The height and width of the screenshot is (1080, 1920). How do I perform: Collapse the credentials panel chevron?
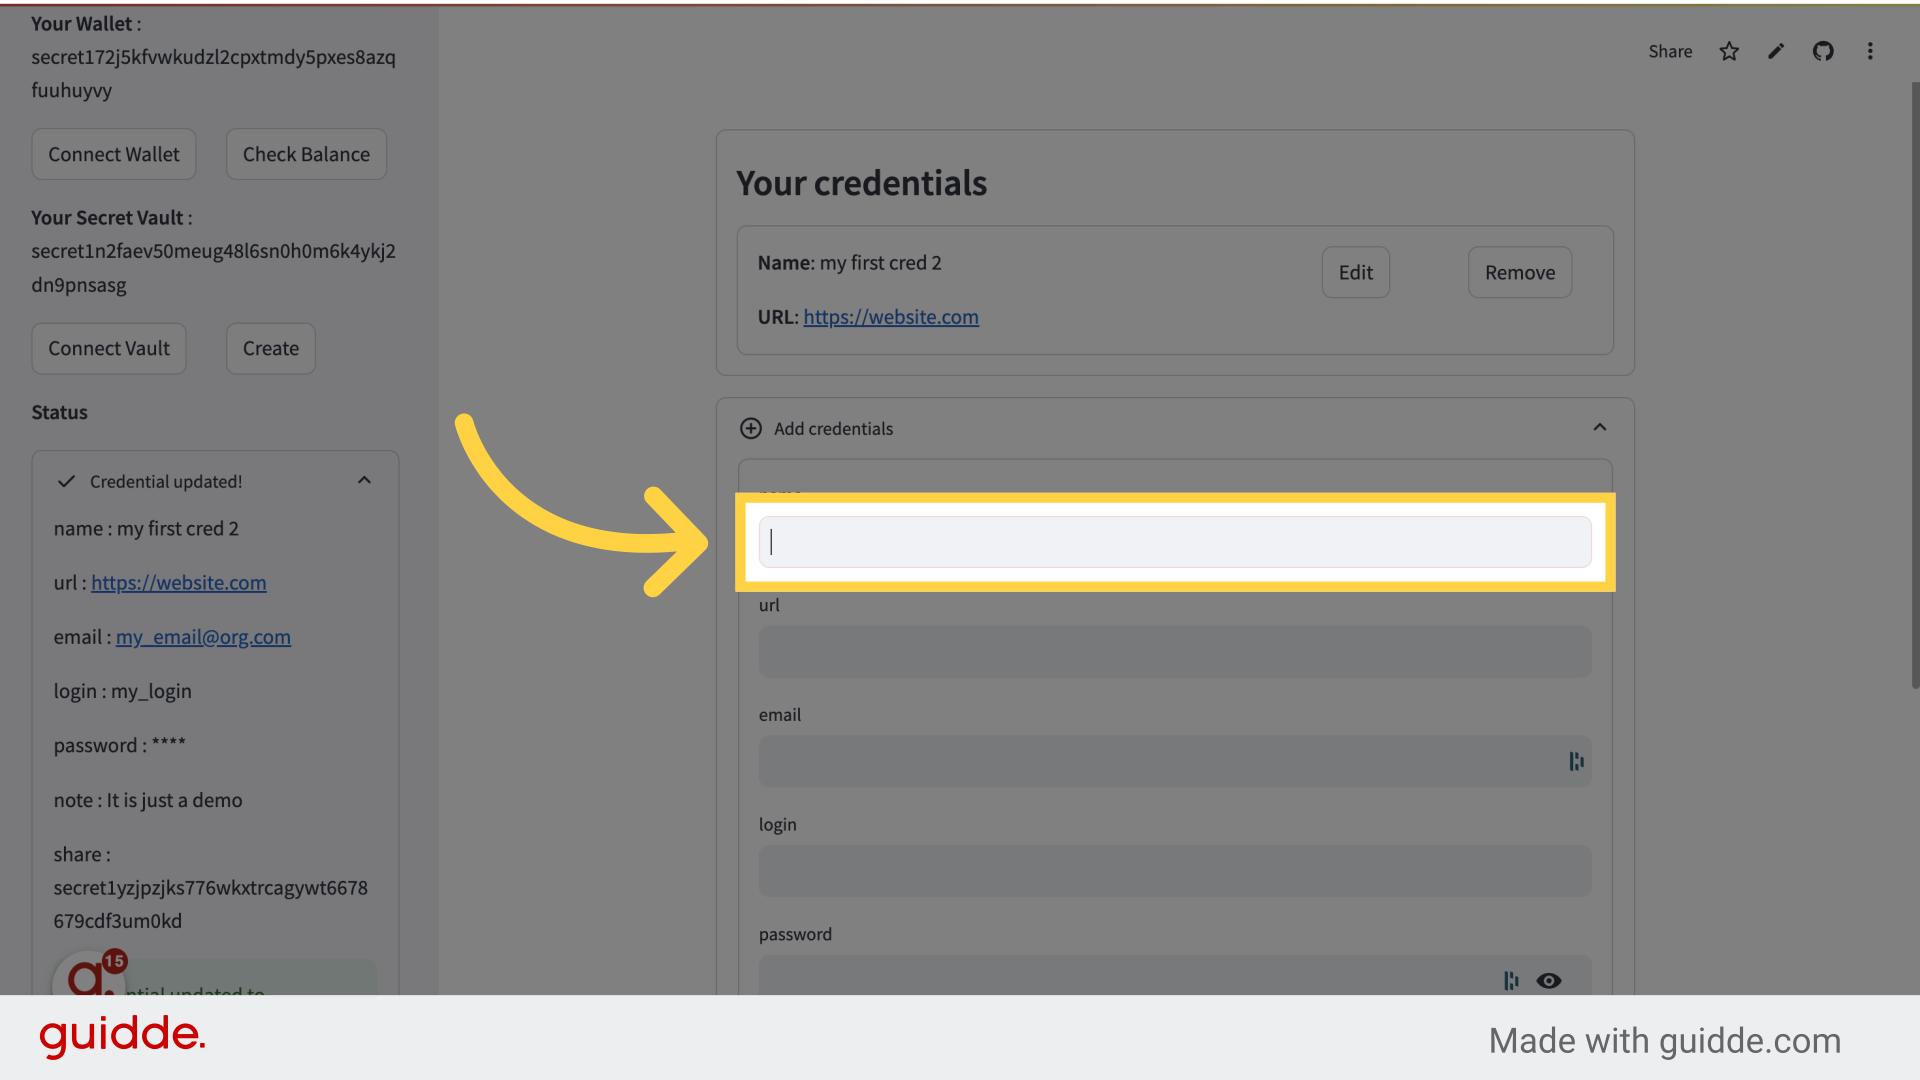(x=1600, y=427)
